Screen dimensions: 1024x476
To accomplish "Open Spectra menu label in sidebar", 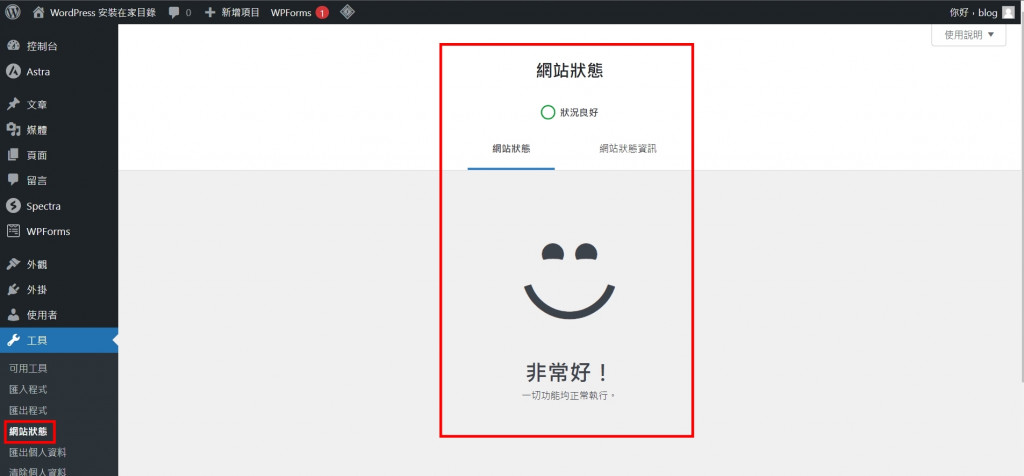I will 44,206.
